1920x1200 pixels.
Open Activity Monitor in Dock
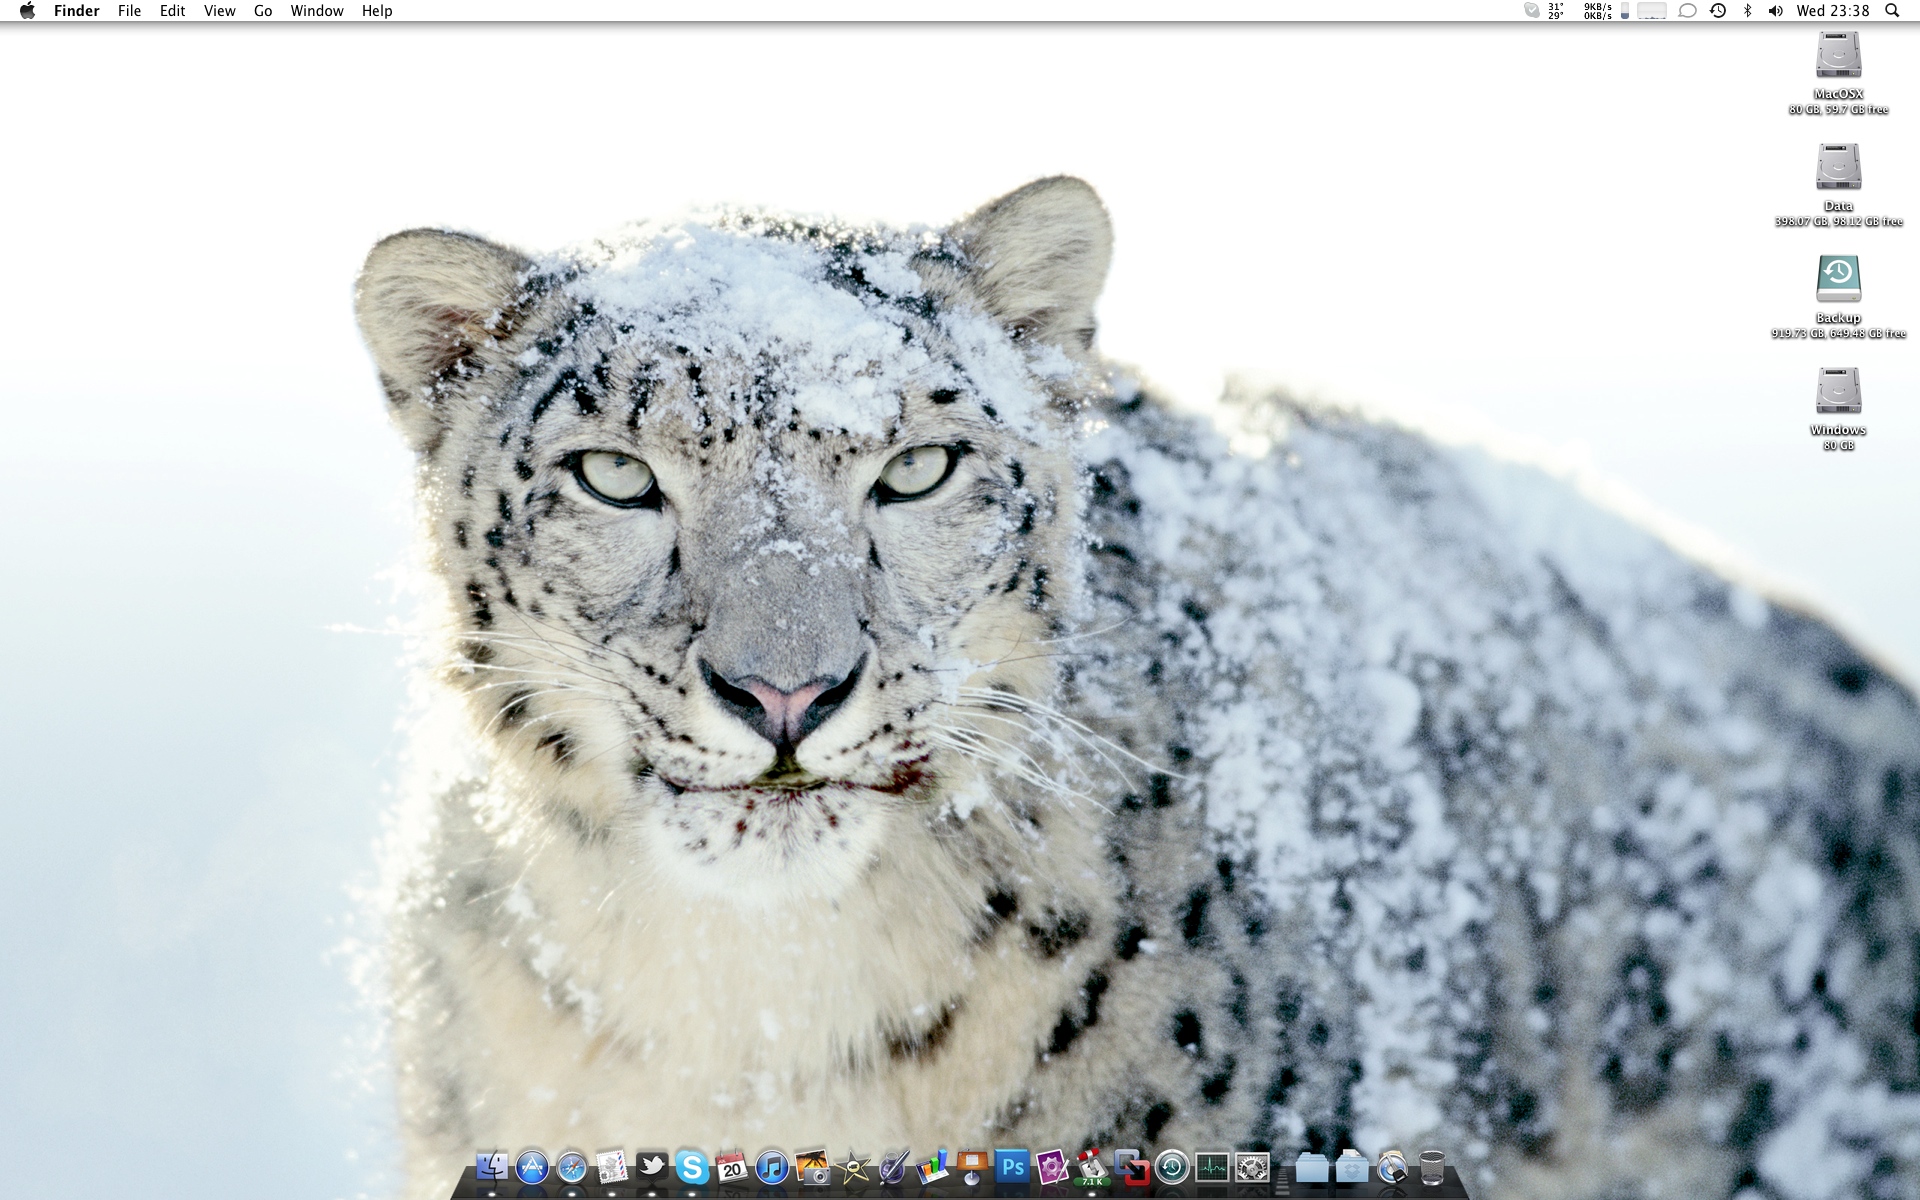pyautogui.click(x=1212, y=1167)
